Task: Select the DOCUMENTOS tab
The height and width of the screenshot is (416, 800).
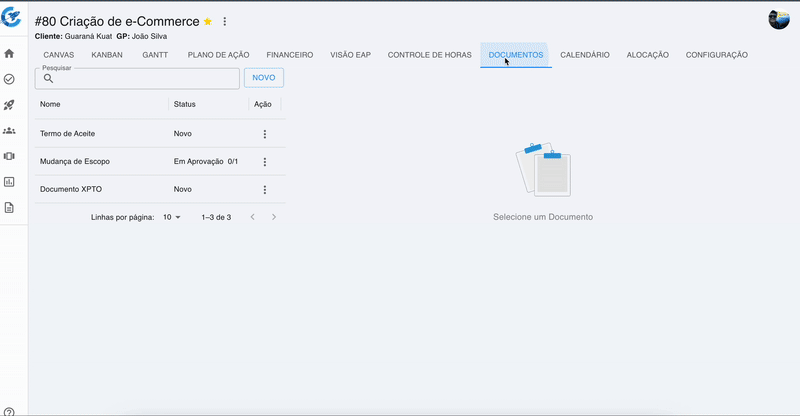Action: (516, 55)
